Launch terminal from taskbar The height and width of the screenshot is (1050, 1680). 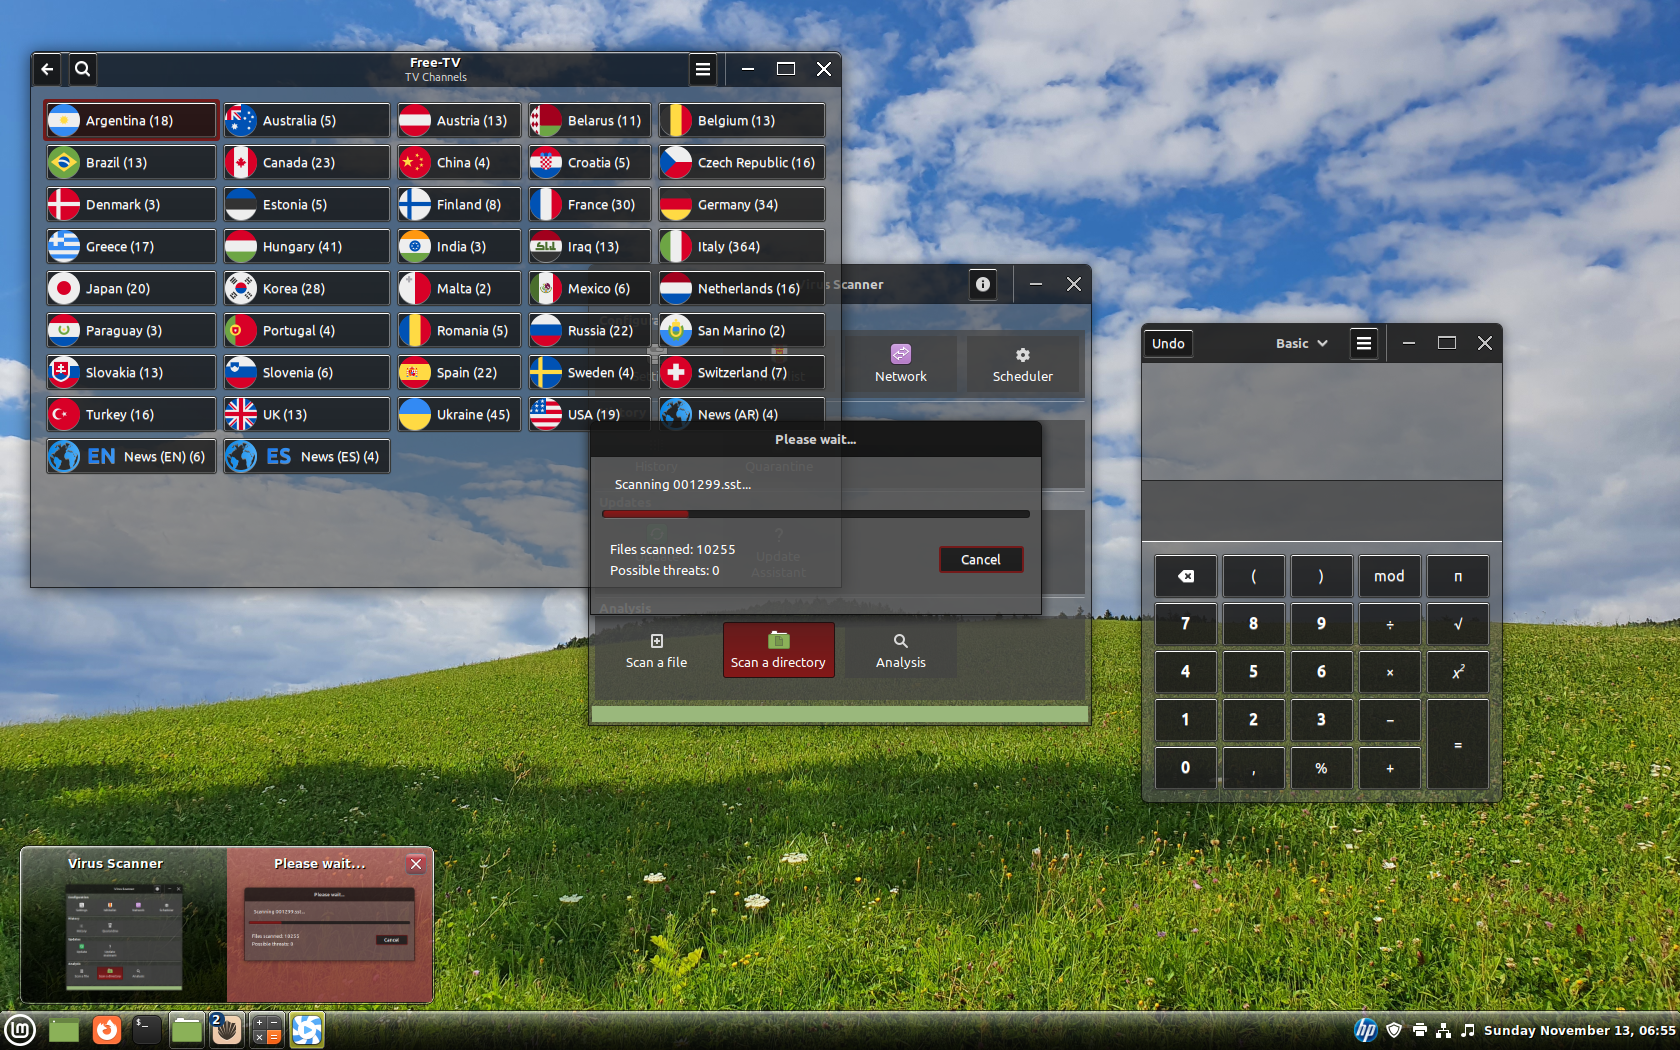point(146,1030)
